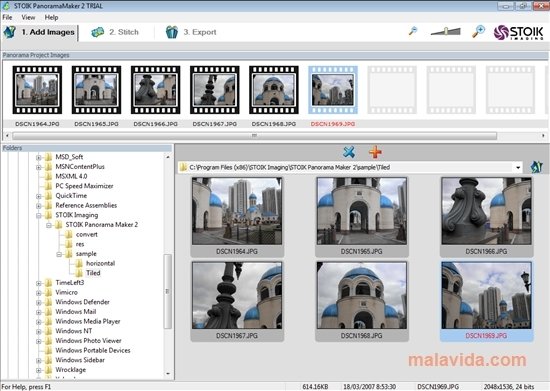Select the res folder
Viewport: 550px width, 391px height.
80,244
